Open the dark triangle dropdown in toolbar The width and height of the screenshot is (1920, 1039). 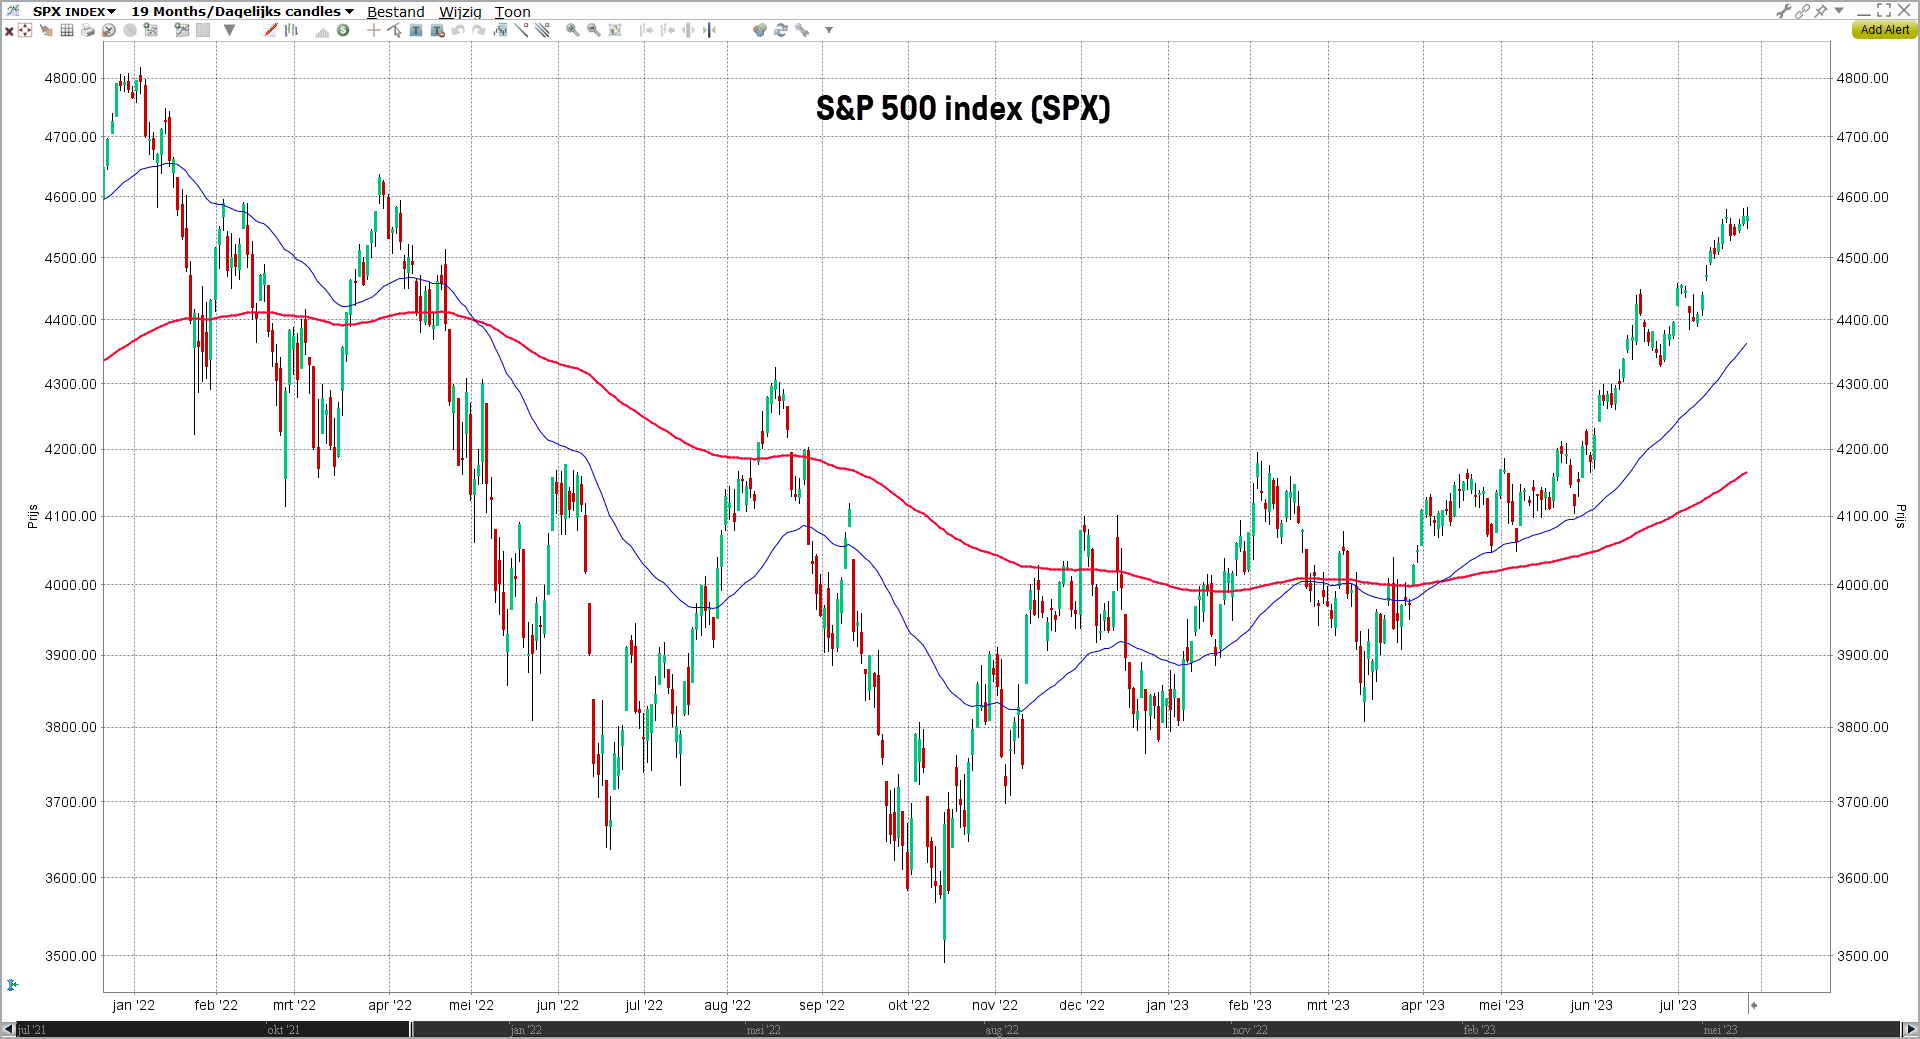[229, 30]
